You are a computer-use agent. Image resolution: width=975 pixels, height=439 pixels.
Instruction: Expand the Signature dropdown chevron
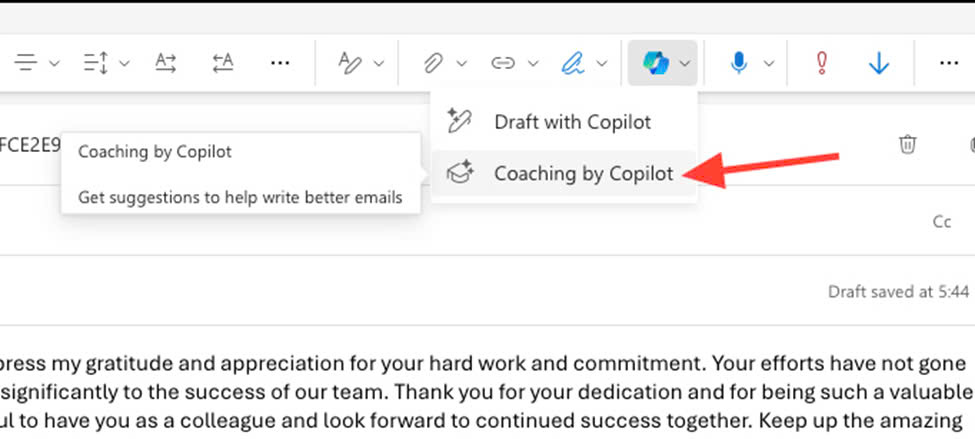tap(601, 63)
